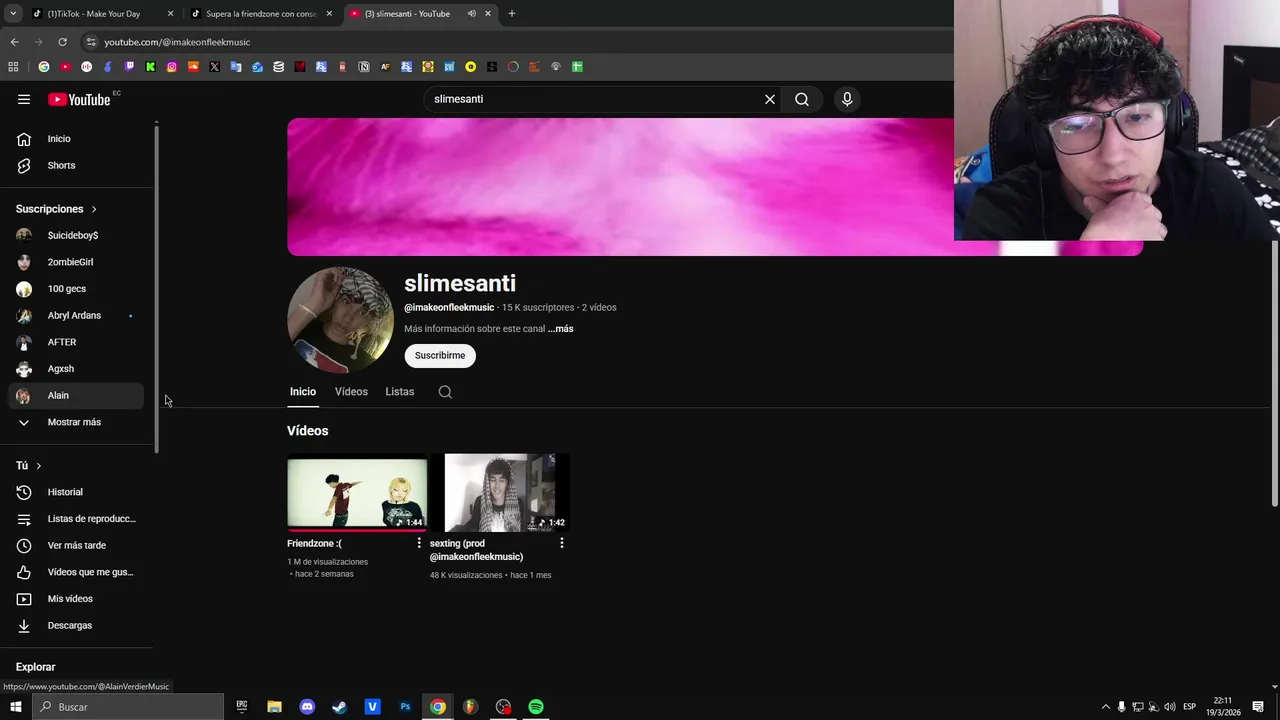Mute the slimesanti tab audio icon

pyautogui.click(x=471, y=14)
